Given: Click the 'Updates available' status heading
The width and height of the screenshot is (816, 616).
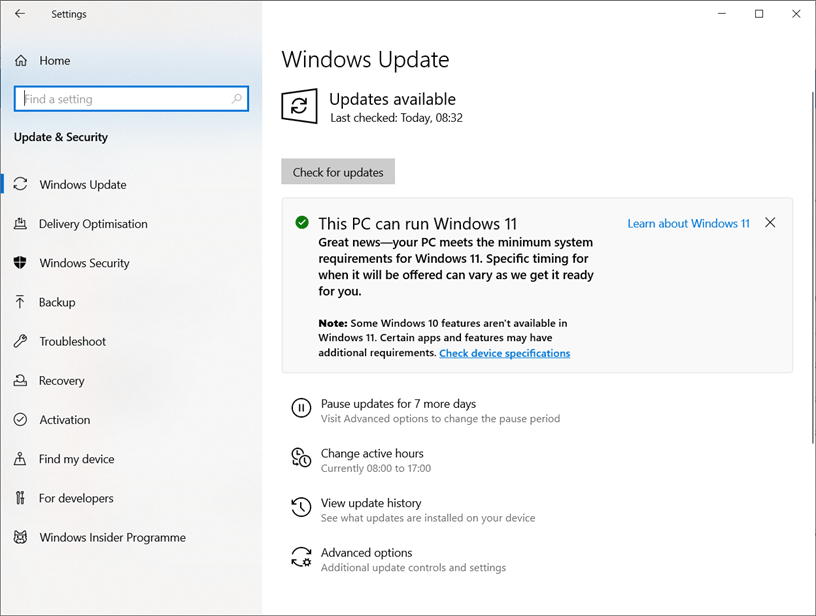Looking at the screenshot, I should click(392, 99).
